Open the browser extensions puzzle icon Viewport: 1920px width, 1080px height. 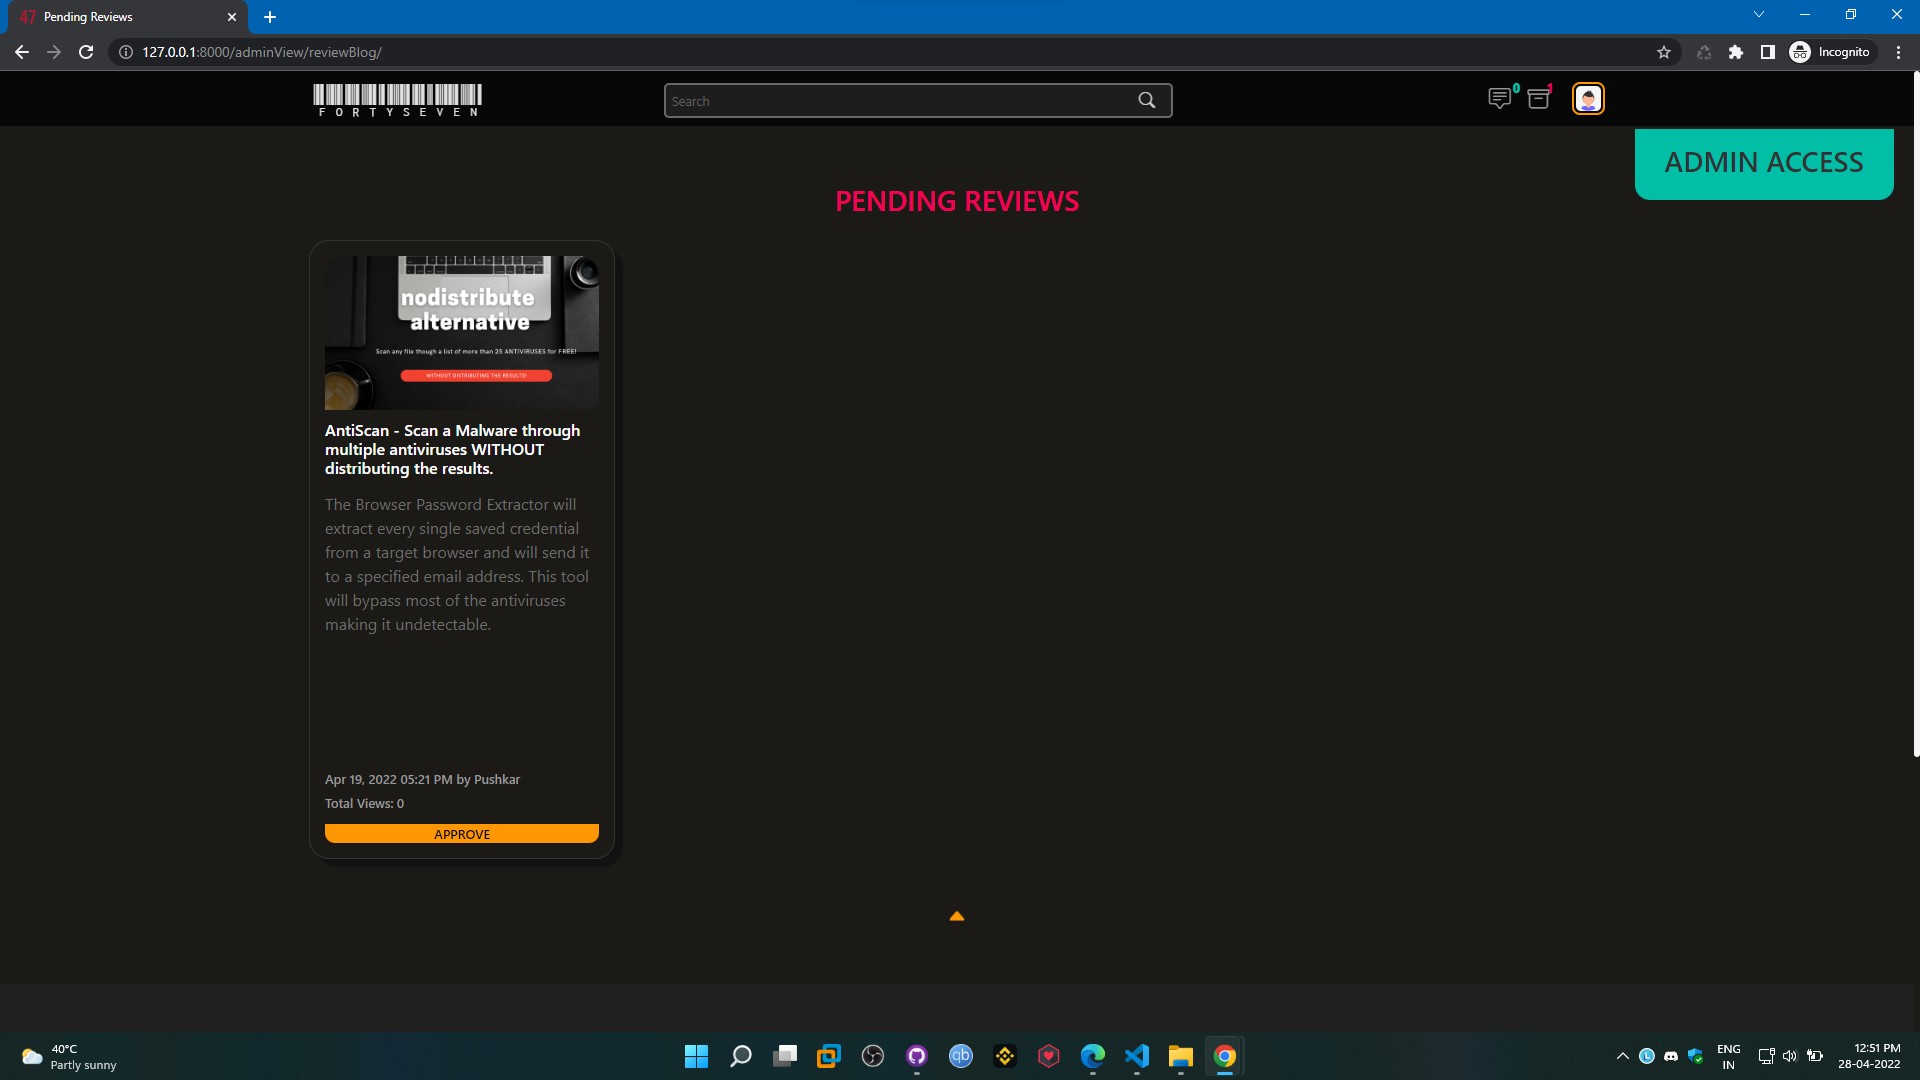click(x=1736, y=52)
